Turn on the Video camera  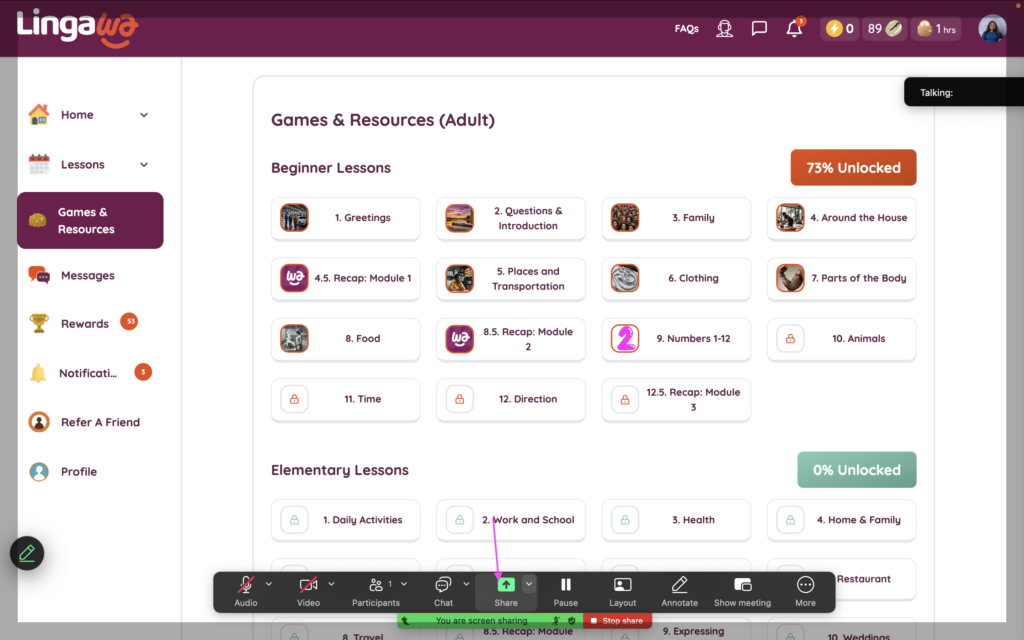tap(308, 590)
